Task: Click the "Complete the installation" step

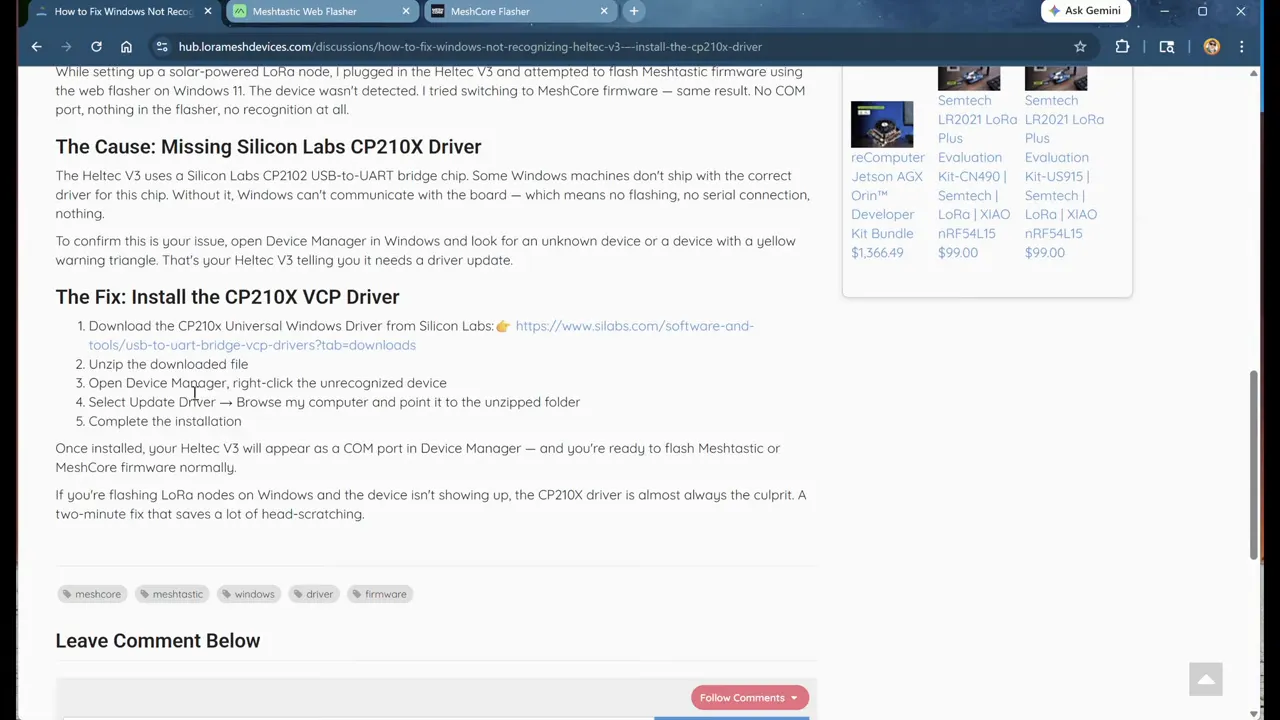Action: tap(165, 421)
